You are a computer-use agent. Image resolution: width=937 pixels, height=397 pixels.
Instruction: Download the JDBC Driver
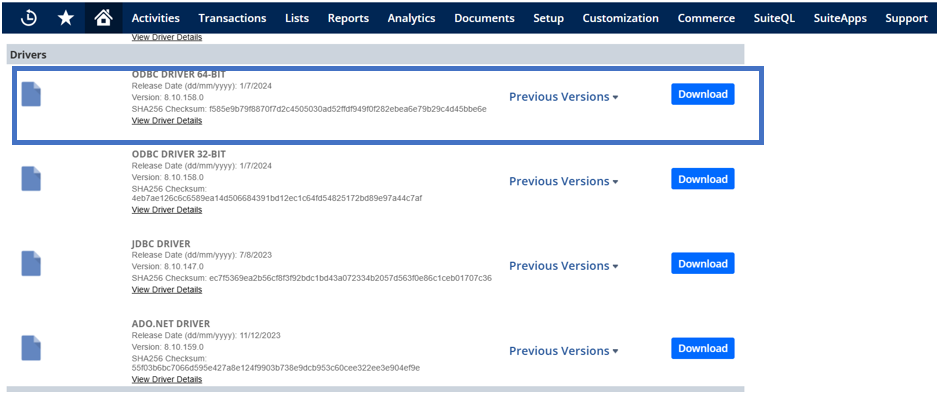[x=703, y=264]
